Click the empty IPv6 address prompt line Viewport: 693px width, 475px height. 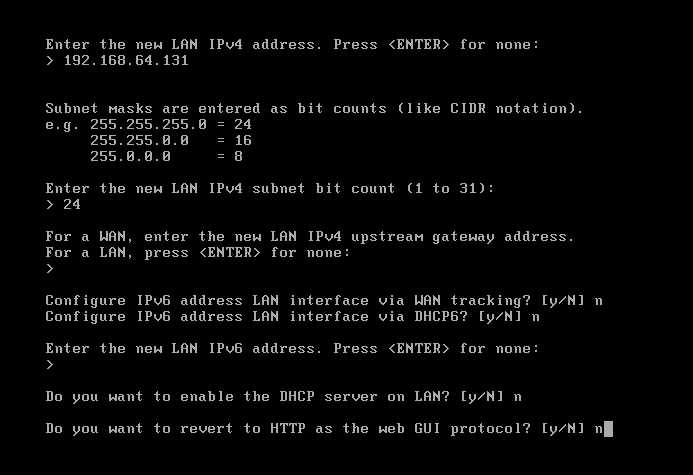click(50, 365)
